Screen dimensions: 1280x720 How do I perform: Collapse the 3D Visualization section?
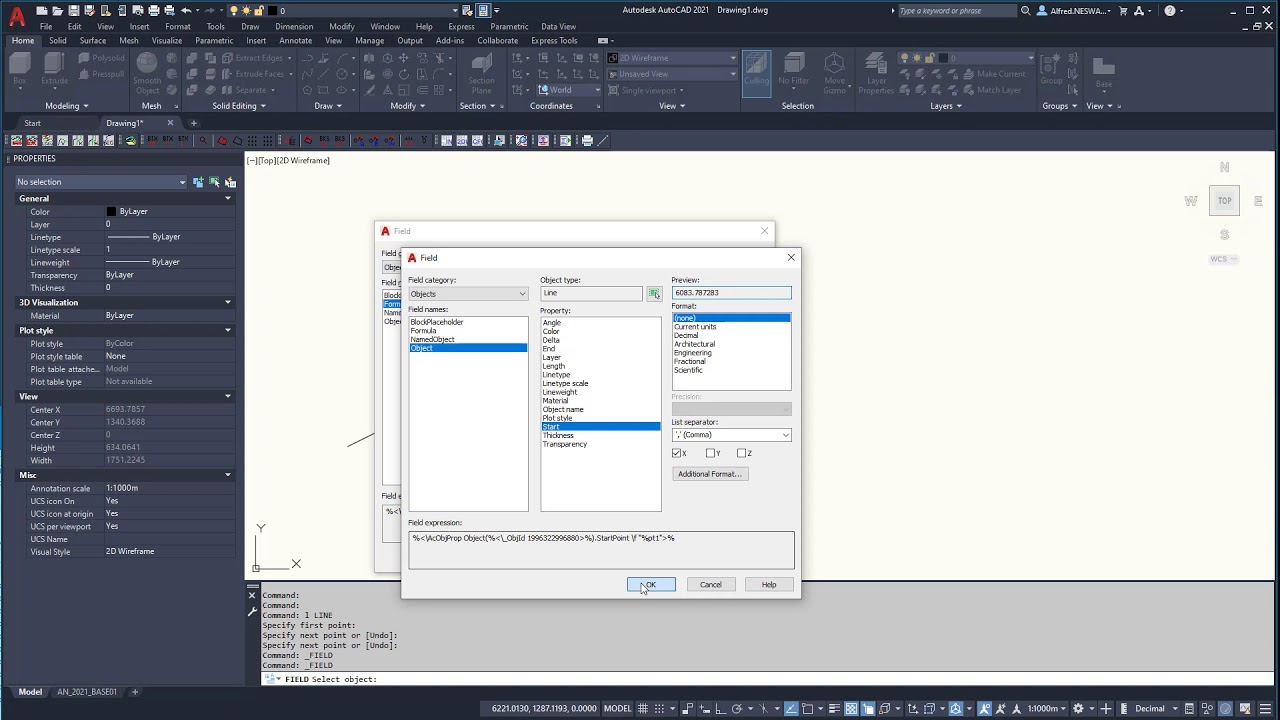point(228,302)
